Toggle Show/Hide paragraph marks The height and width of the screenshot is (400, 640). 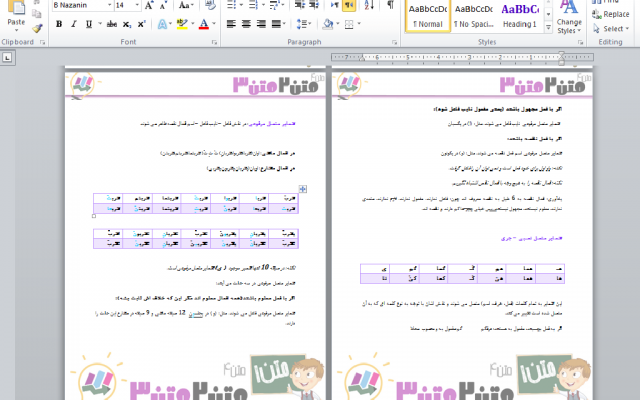[390, 5]
